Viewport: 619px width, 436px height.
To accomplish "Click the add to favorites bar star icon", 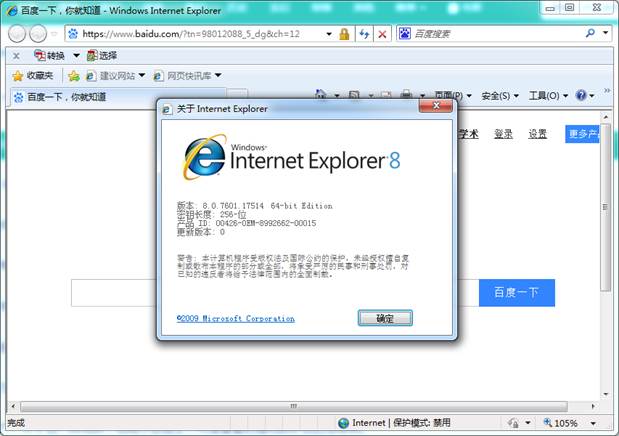I will 73,76.
